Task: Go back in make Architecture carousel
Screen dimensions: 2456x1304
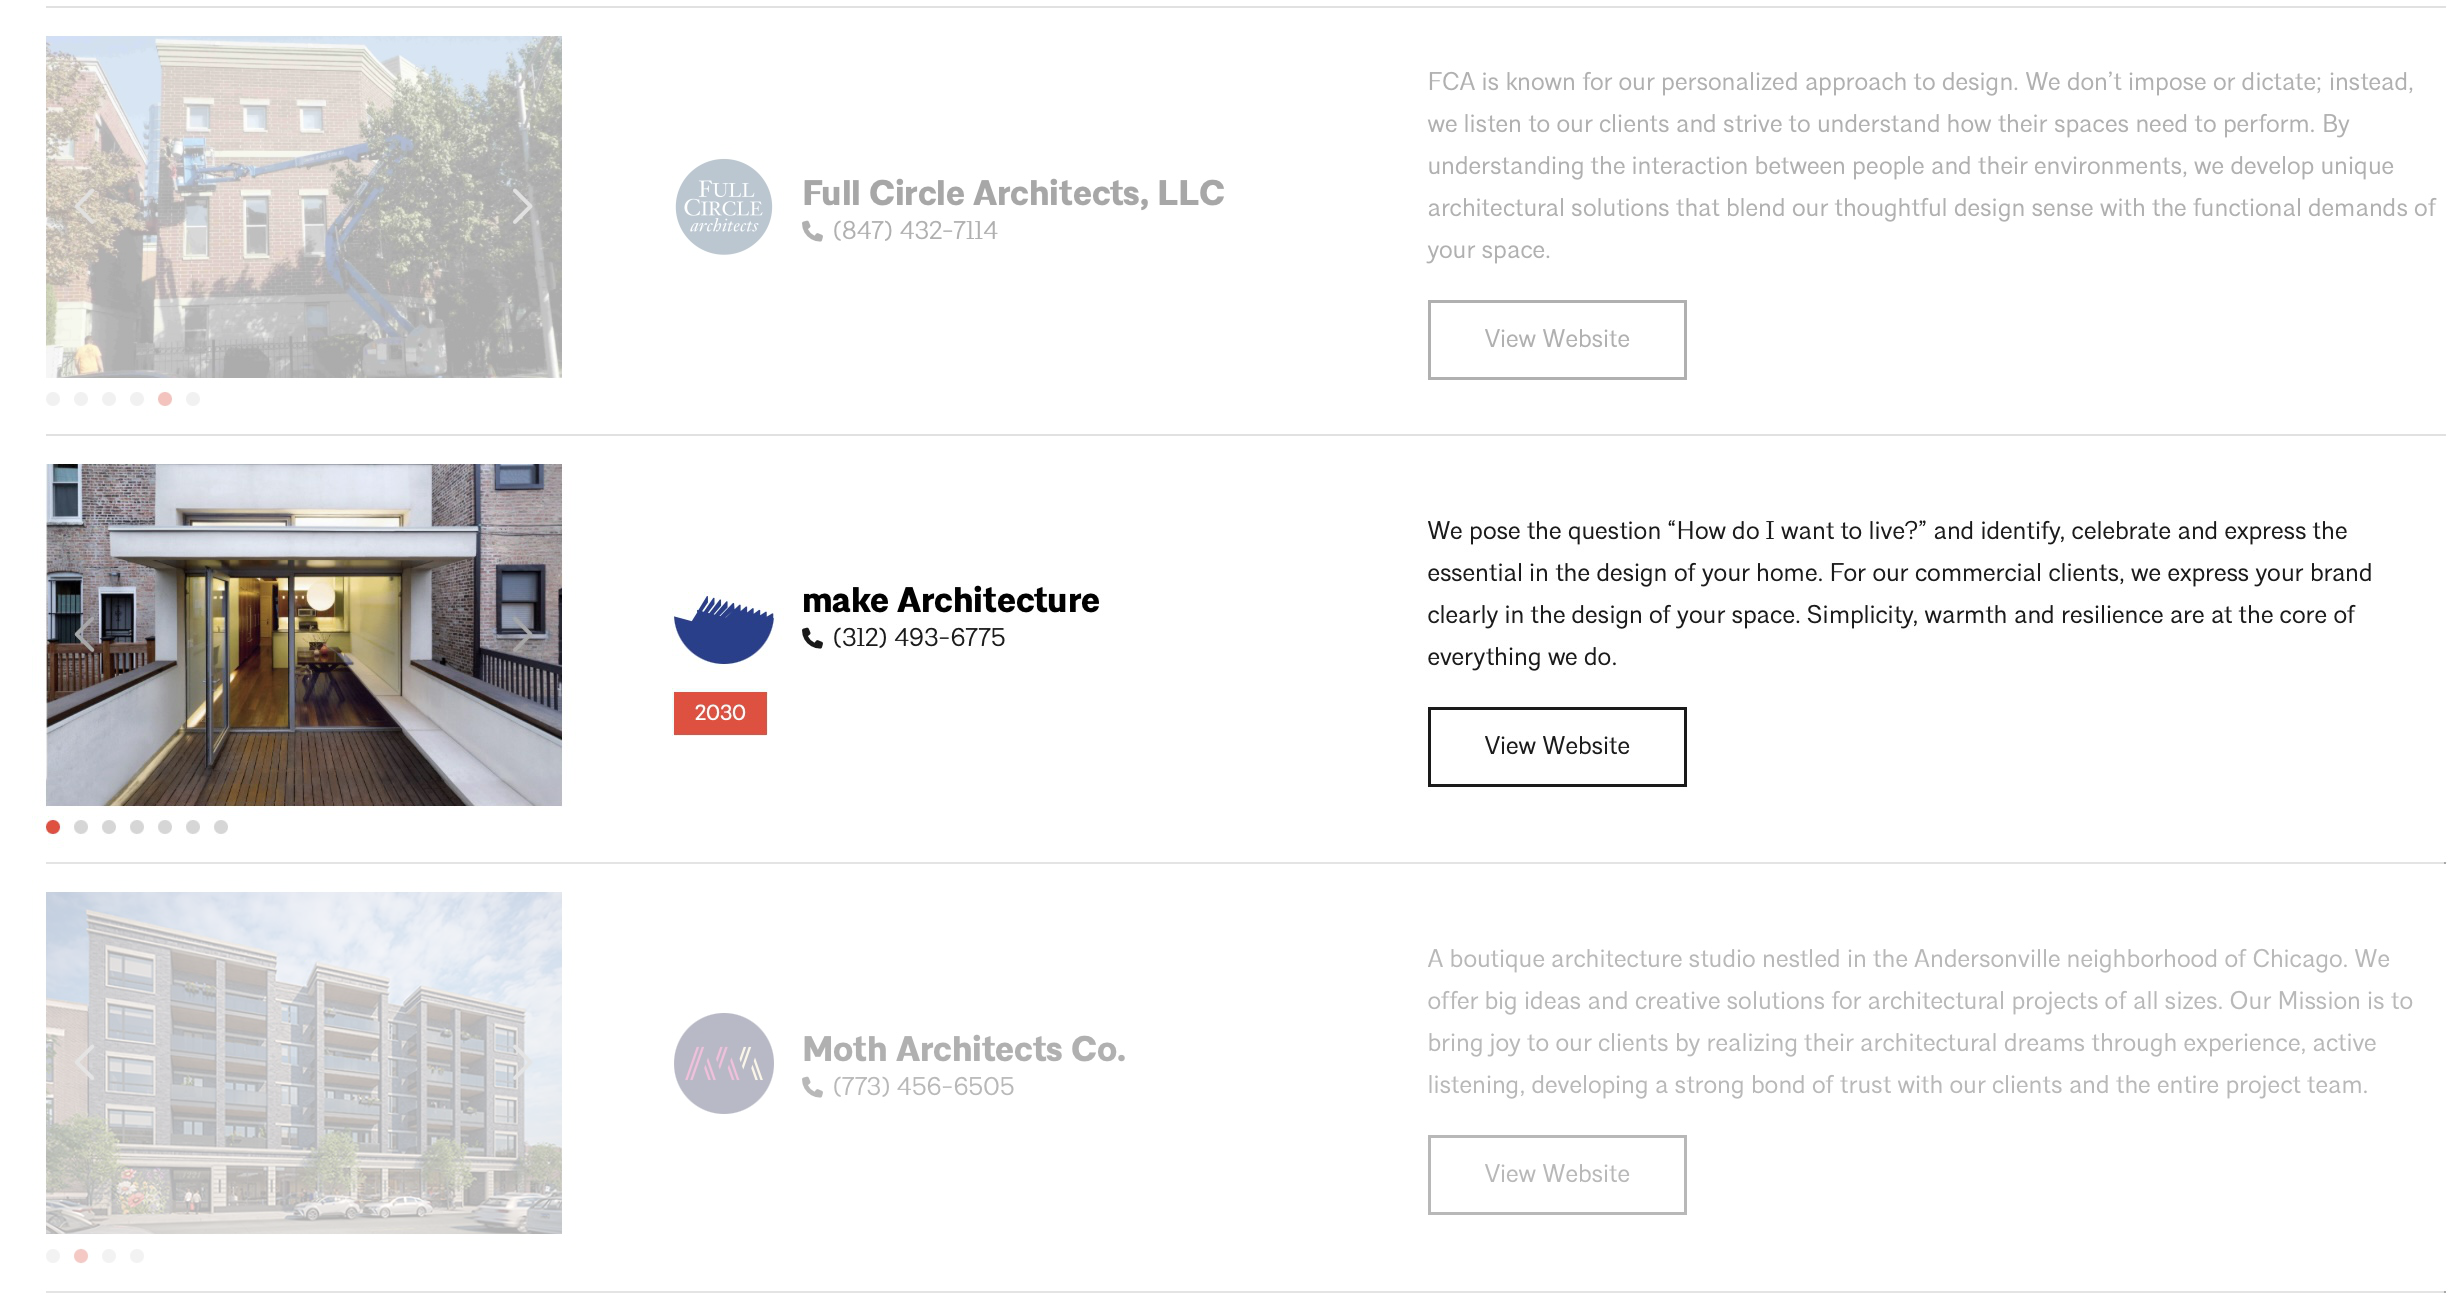Action: click(x=86, y=634)
